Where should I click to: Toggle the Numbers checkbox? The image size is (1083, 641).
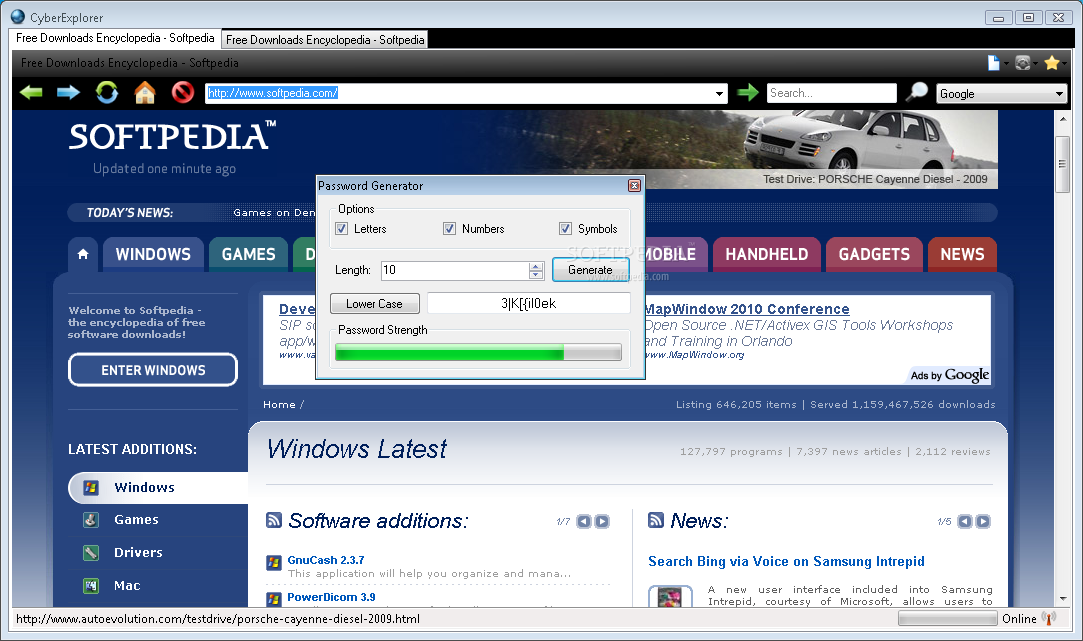(449, 229)
